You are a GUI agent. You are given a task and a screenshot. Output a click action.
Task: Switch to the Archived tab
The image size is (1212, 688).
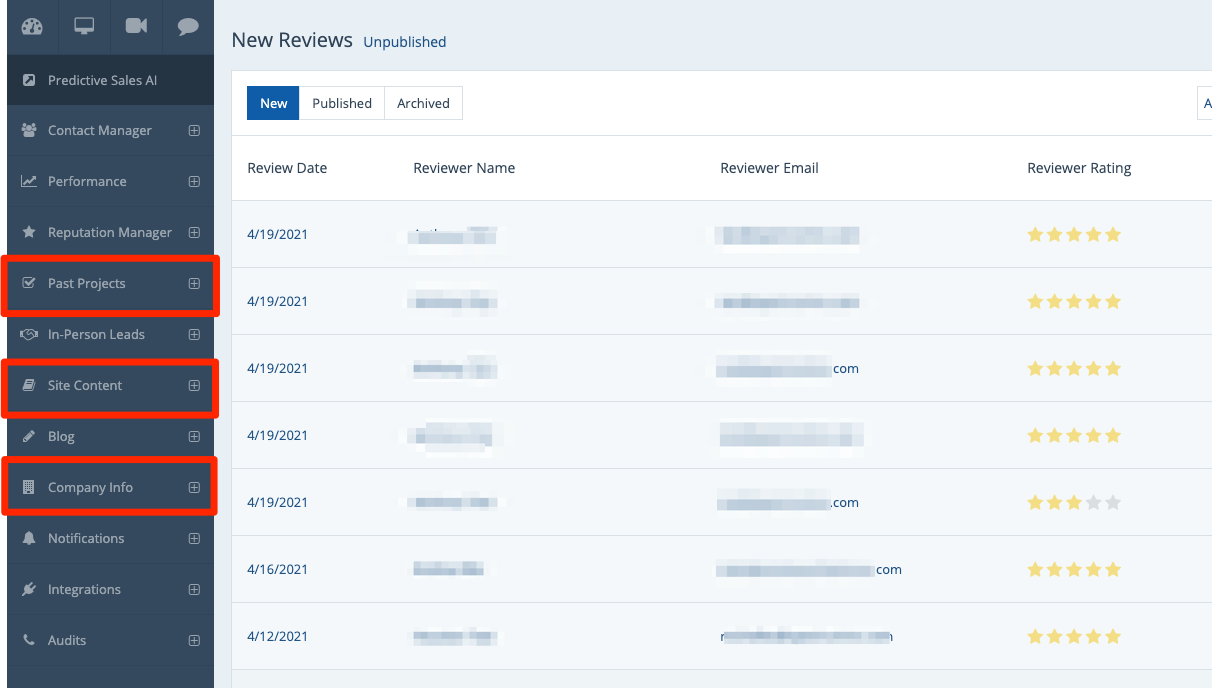pos(423,103)
